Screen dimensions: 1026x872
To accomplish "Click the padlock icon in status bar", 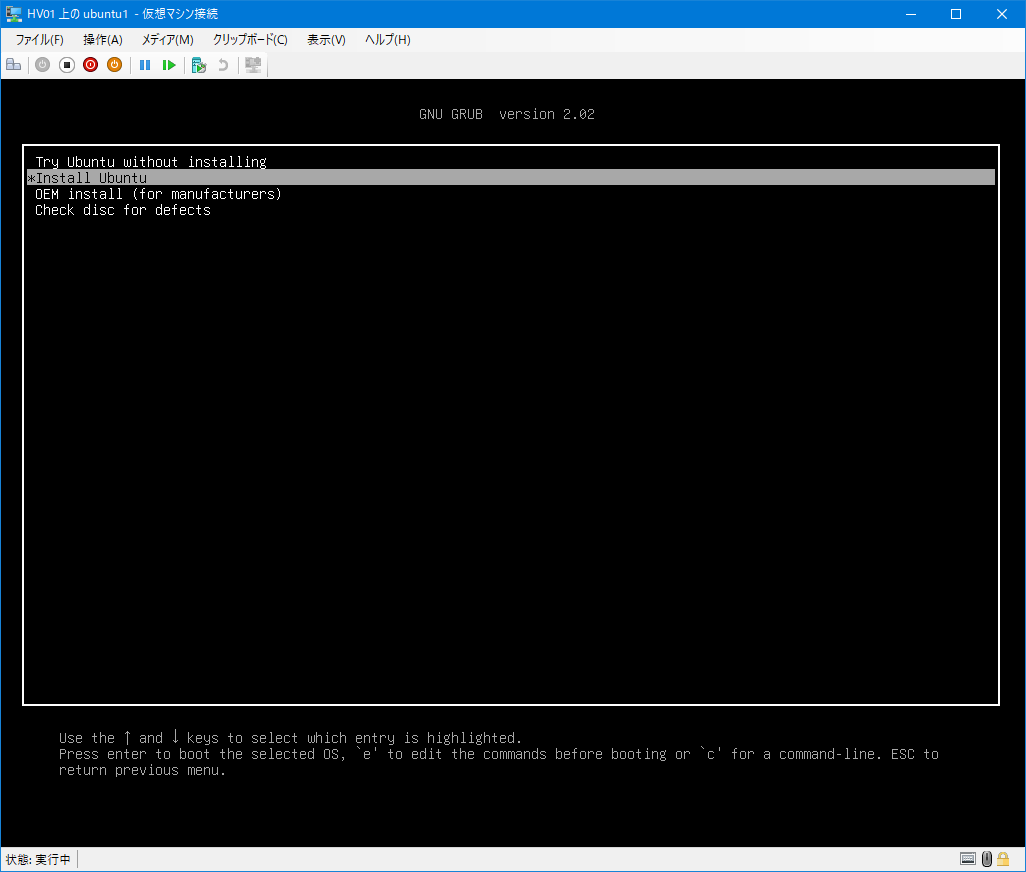I will tap(1006, 859).
